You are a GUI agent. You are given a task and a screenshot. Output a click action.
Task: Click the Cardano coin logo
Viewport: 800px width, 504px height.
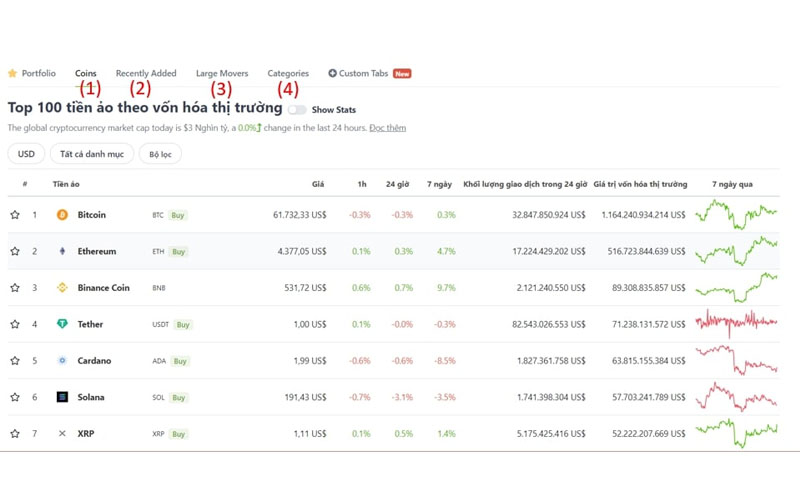[x=62, y=361]
